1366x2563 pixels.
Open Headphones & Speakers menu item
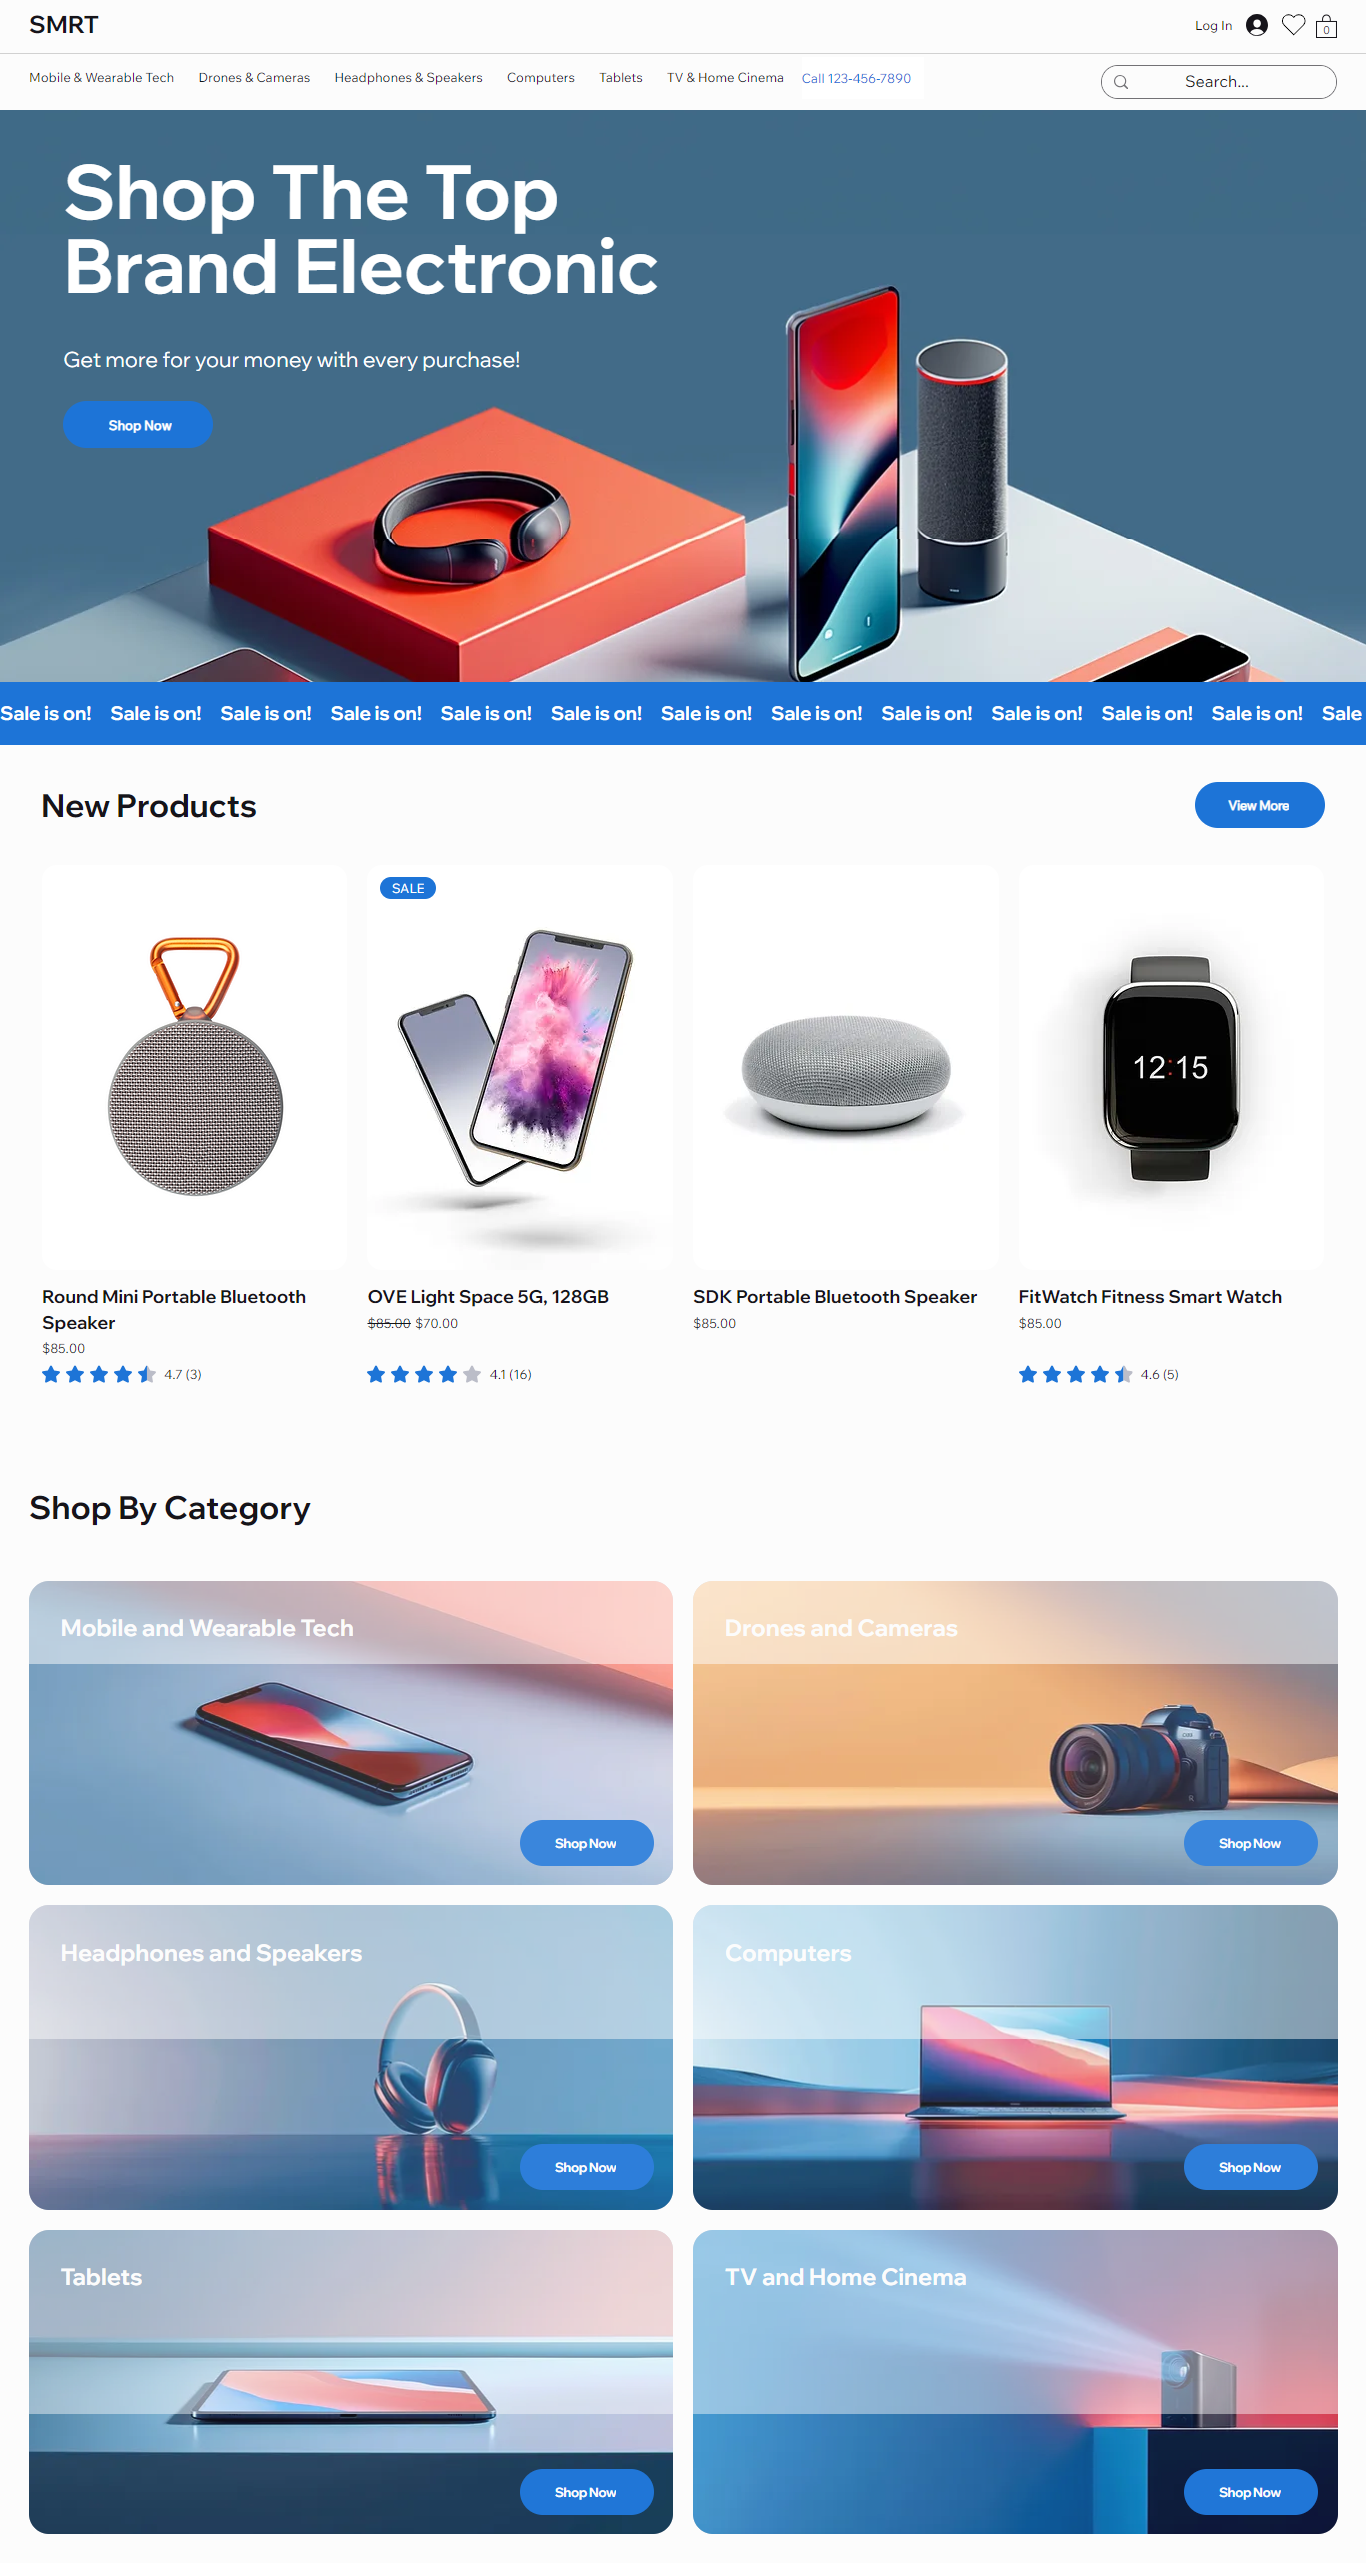(x=408, y=77)
